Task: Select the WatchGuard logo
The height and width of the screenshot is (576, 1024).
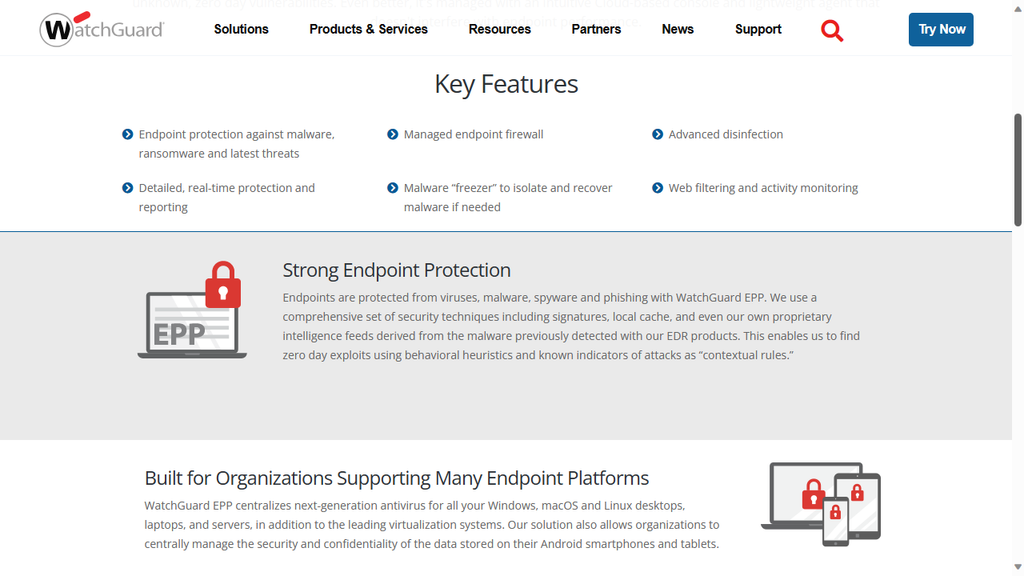Action: click(101, 29)
